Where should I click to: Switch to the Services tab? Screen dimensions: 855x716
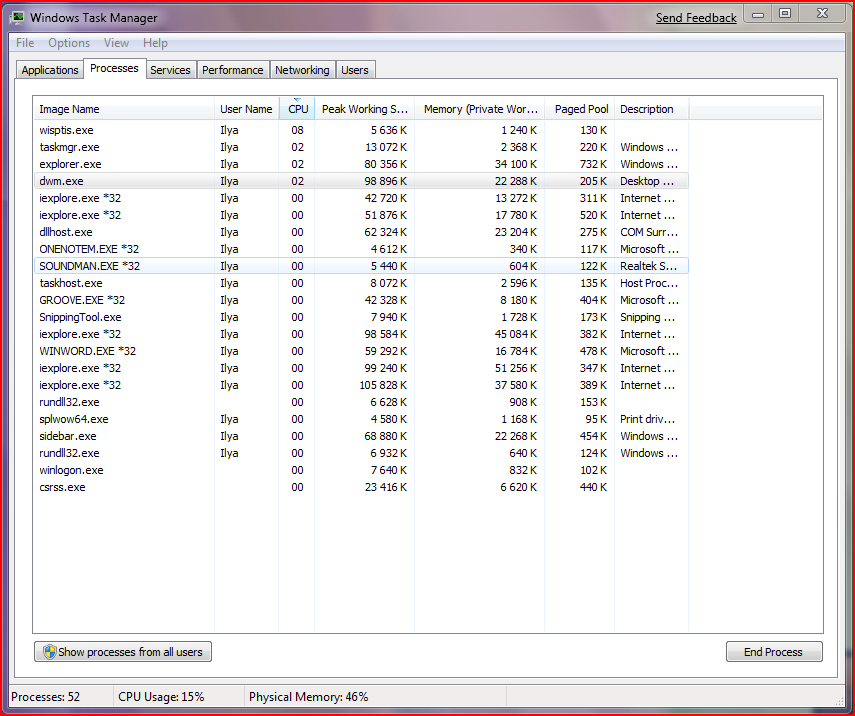(x=170, y=70)
